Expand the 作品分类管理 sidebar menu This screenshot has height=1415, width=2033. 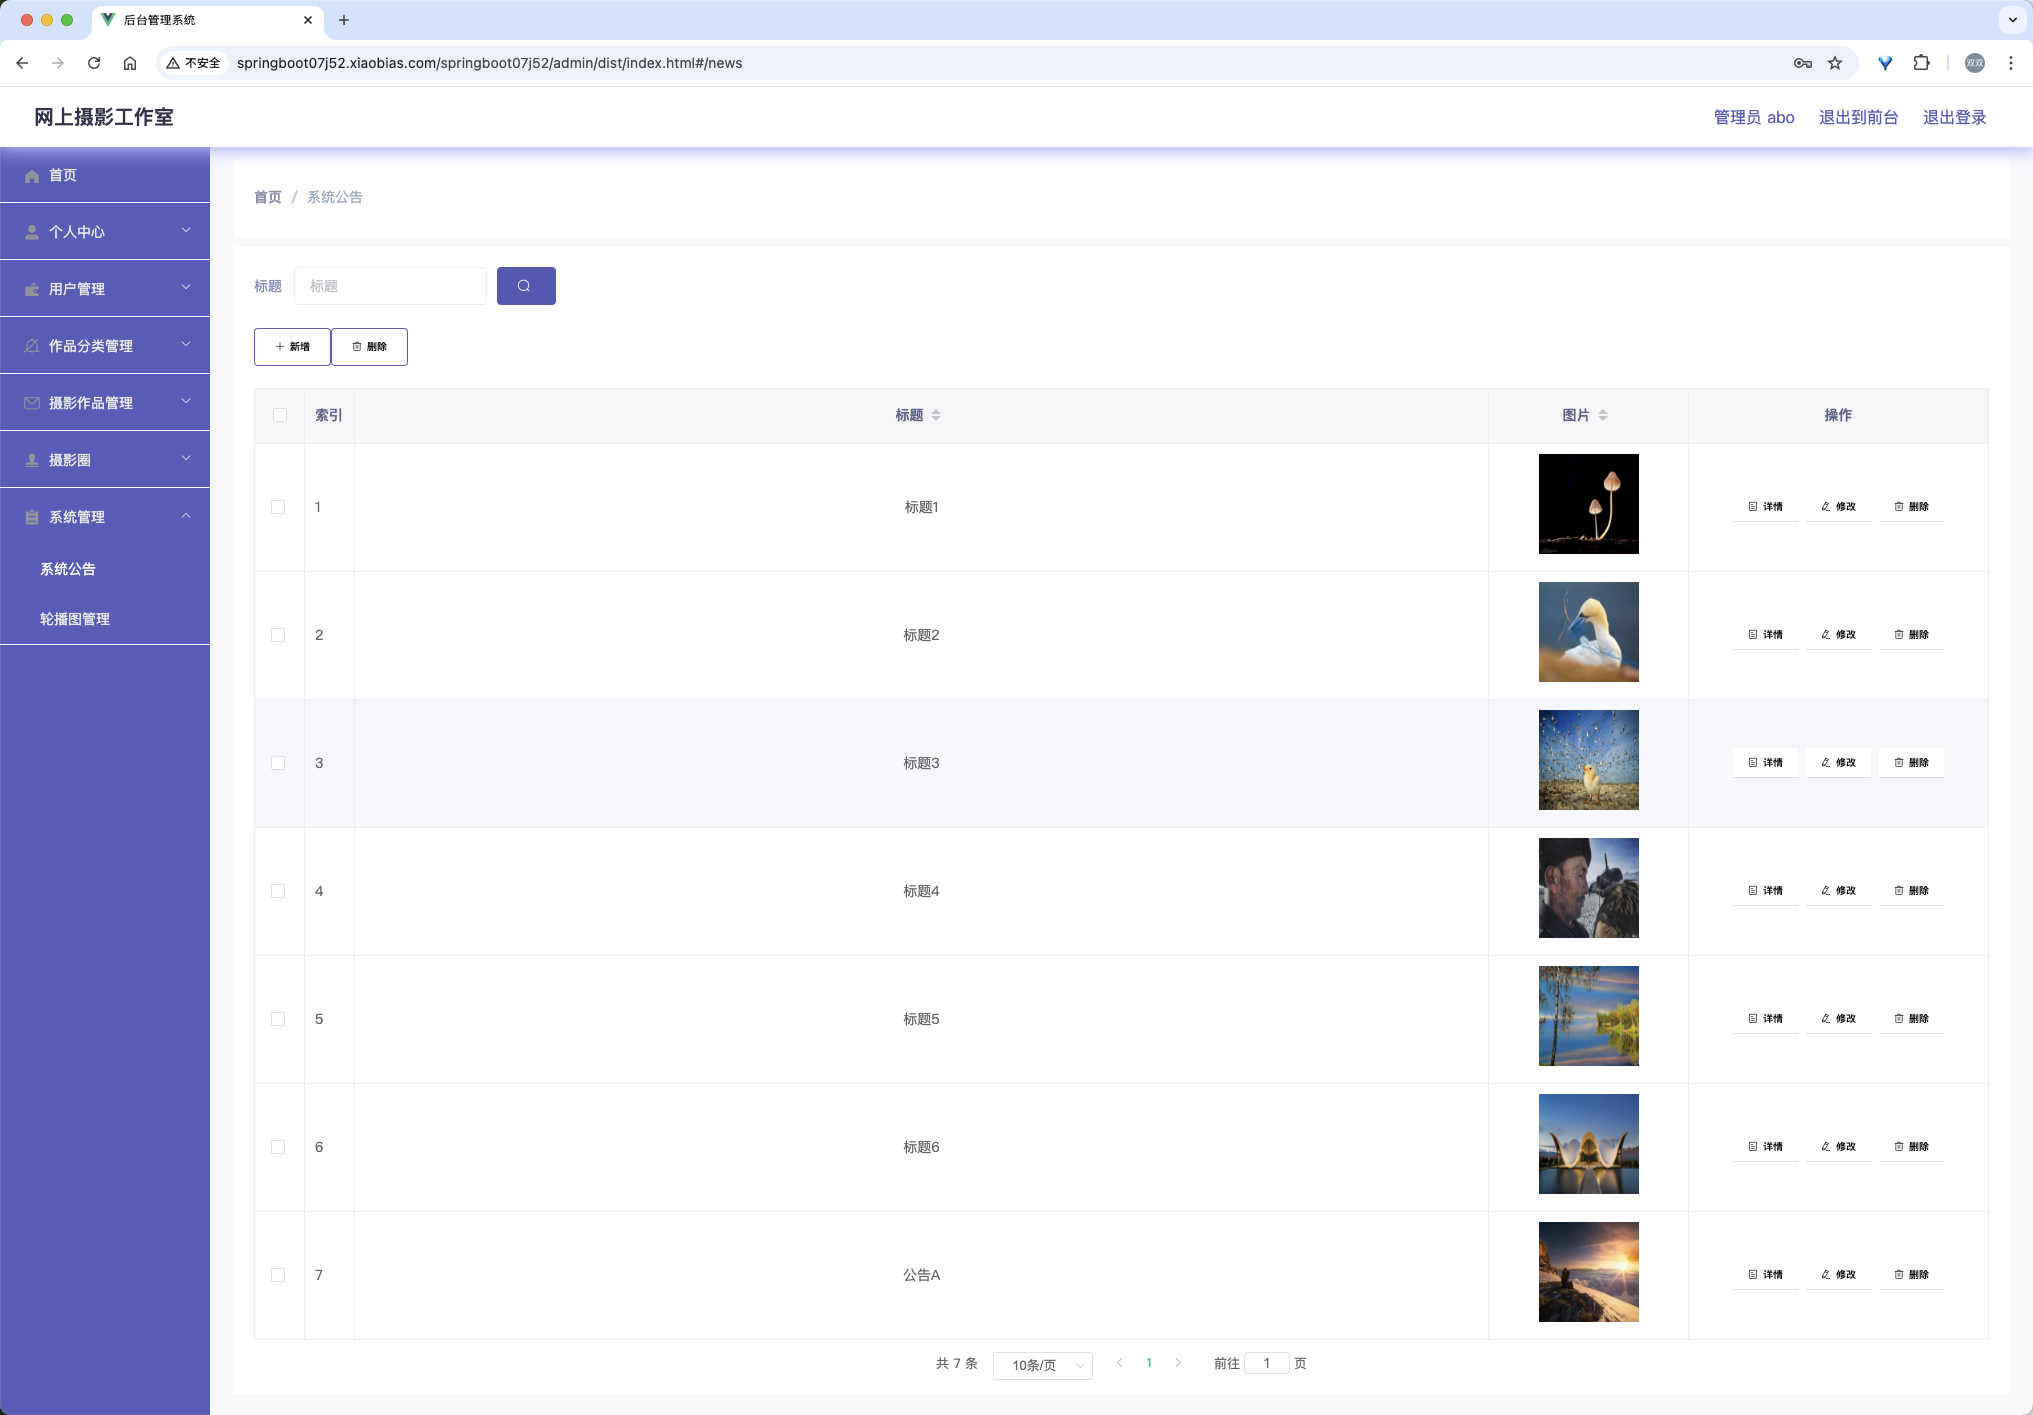(105, 346)
